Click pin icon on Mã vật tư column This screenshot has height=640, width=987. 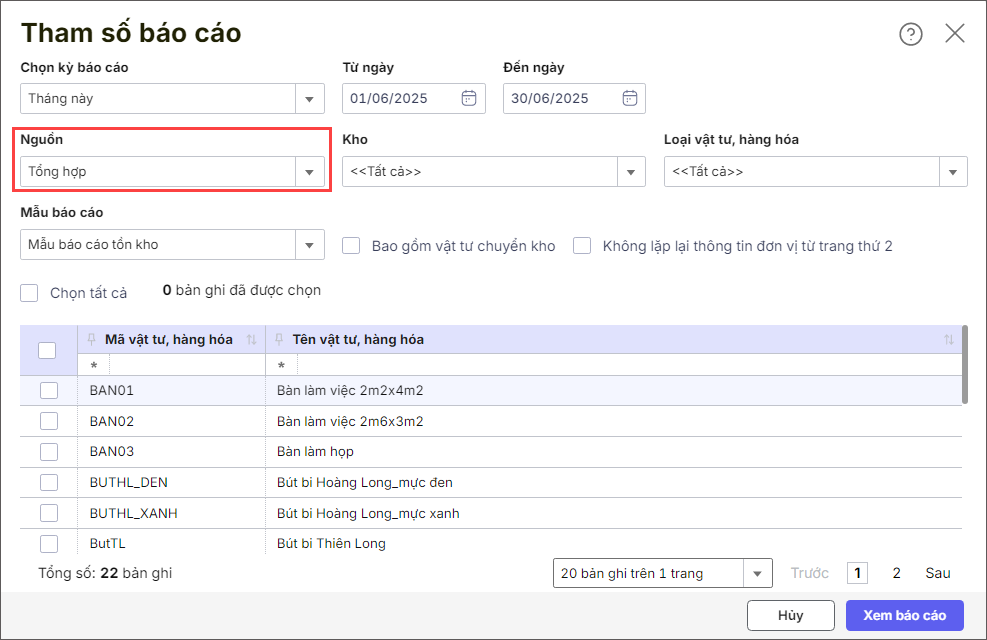[92, 339]
